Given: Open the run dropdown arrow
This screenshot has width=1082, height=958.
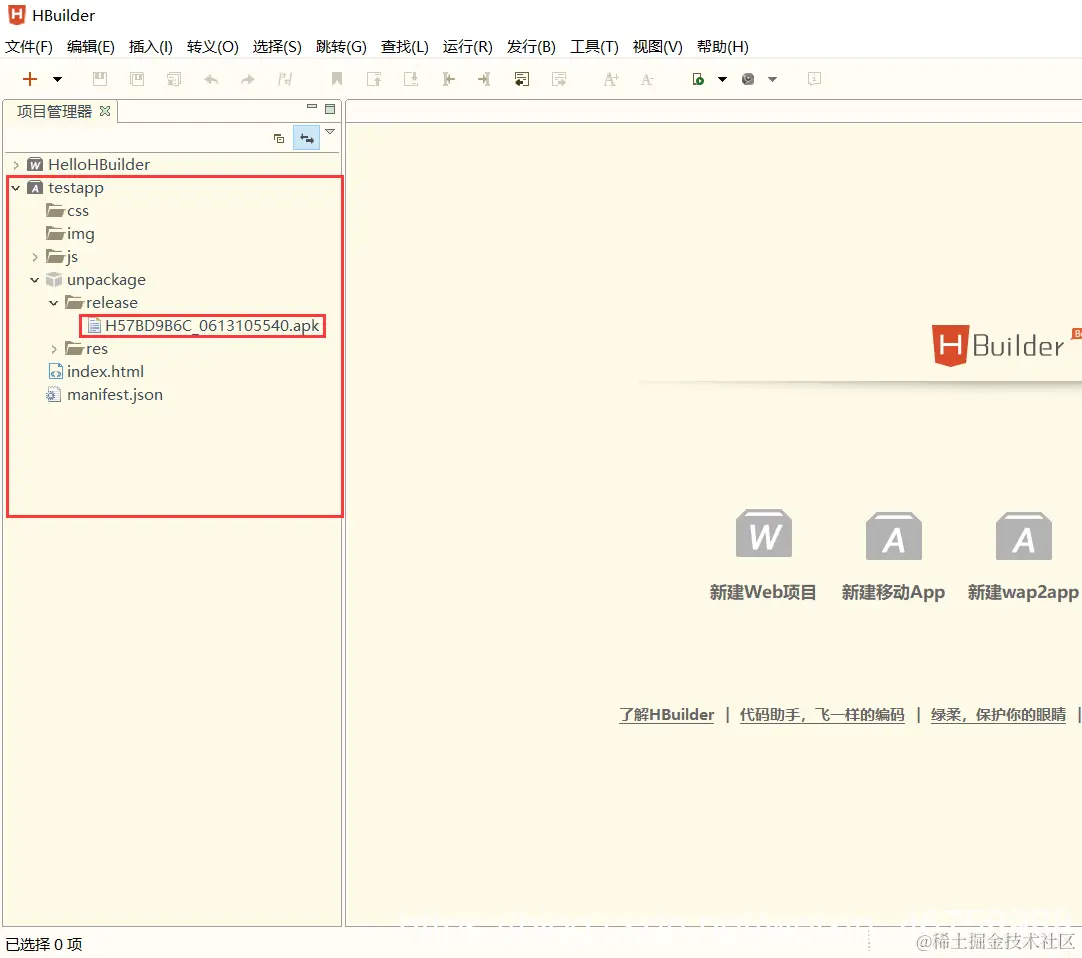Looking at the screenshot, I should point(722,79).
